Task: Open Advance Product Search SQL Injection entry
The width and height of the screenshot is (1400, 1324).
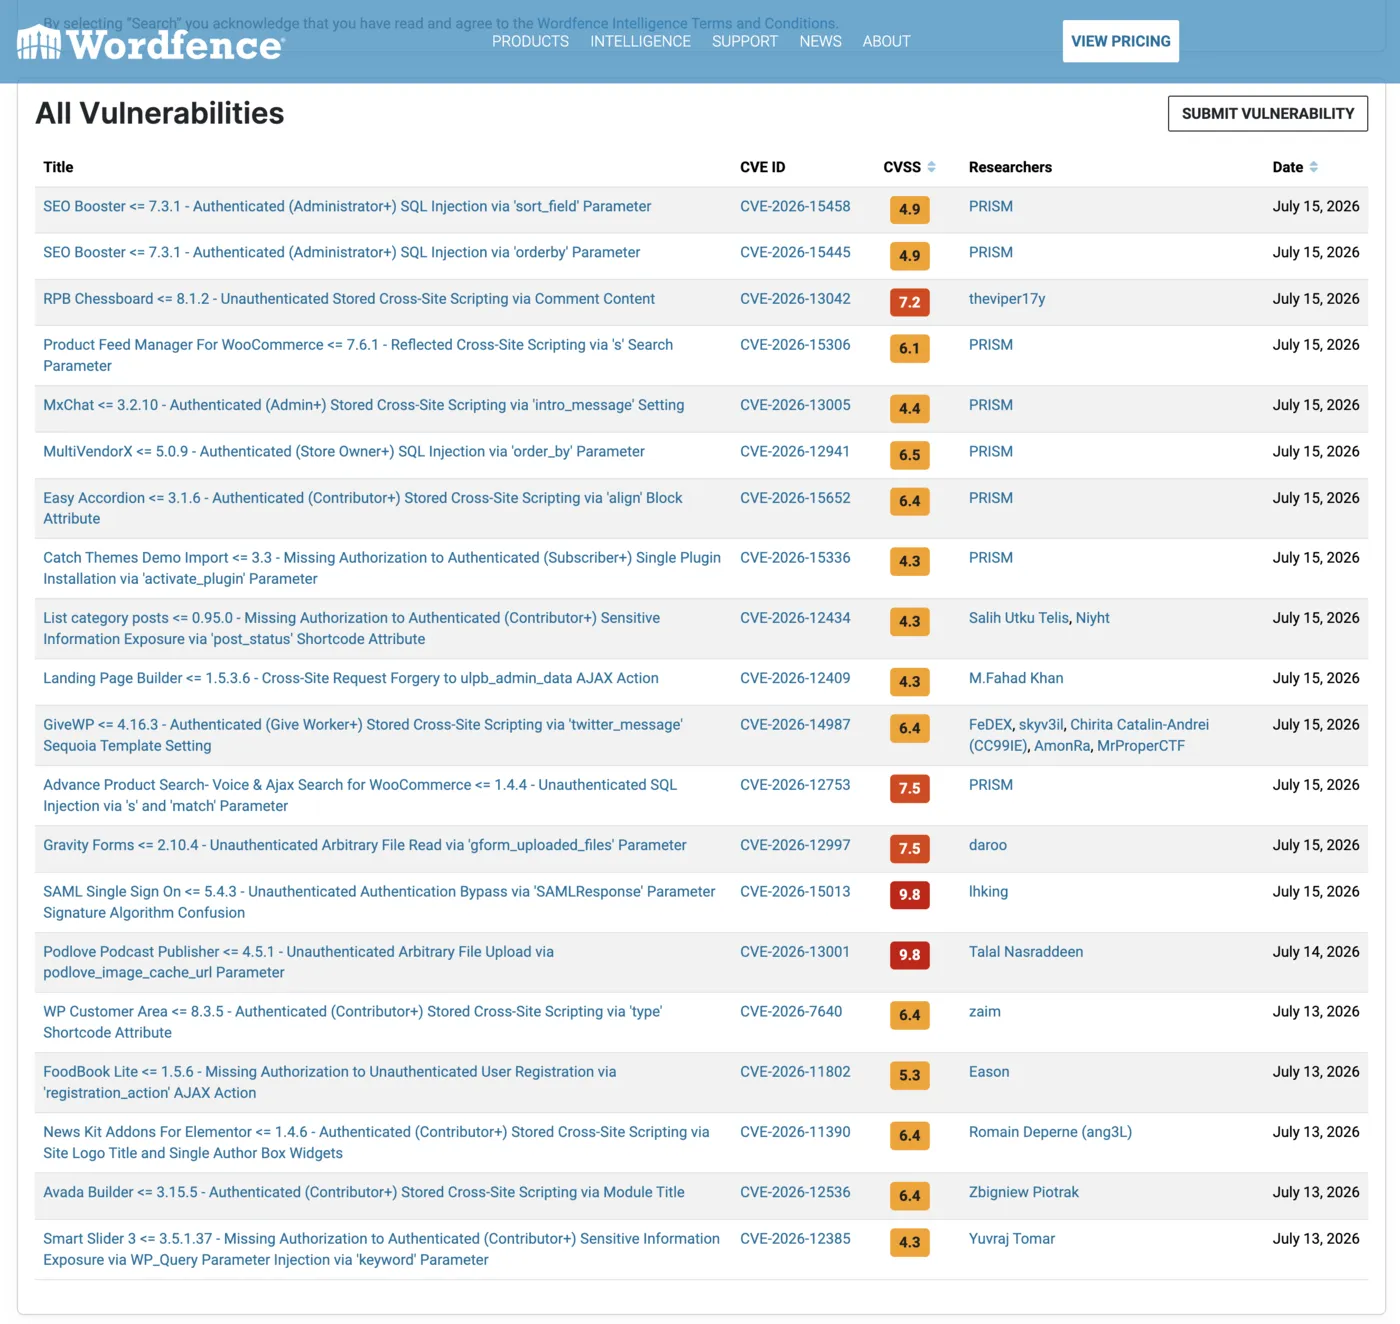Action: [x=360, y=795]
